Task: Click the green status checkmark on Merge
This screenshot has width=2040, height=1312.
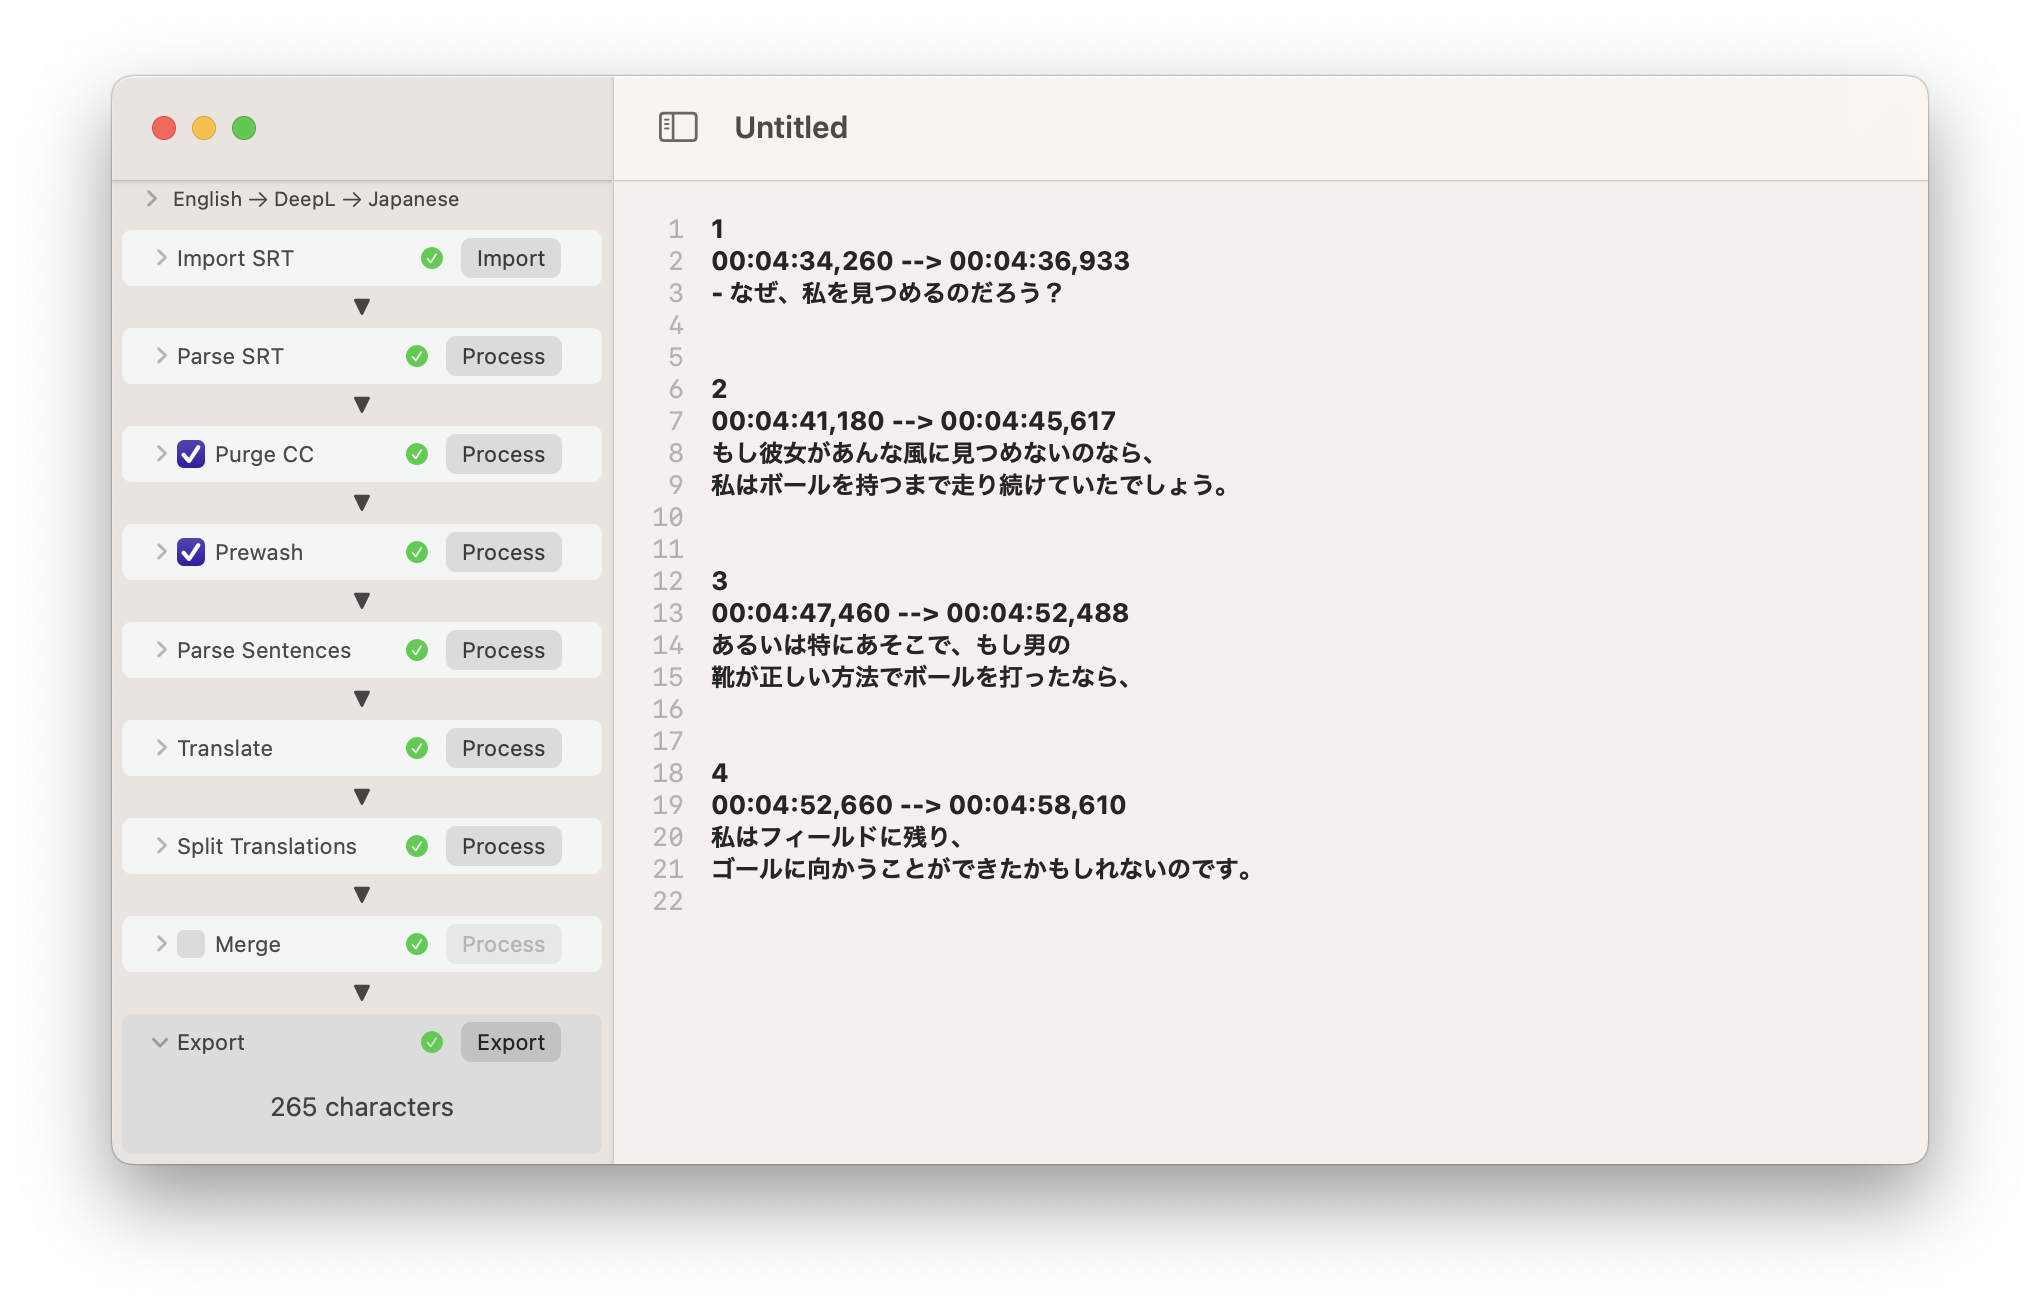Action: tap(417, 944)
